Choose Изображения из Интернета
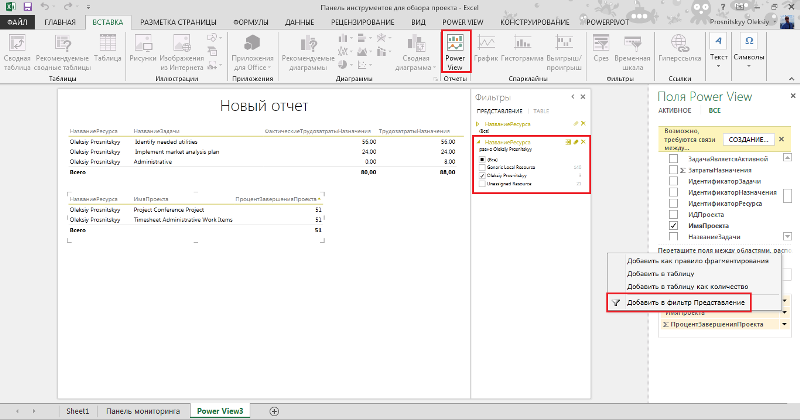 point(182,52)
